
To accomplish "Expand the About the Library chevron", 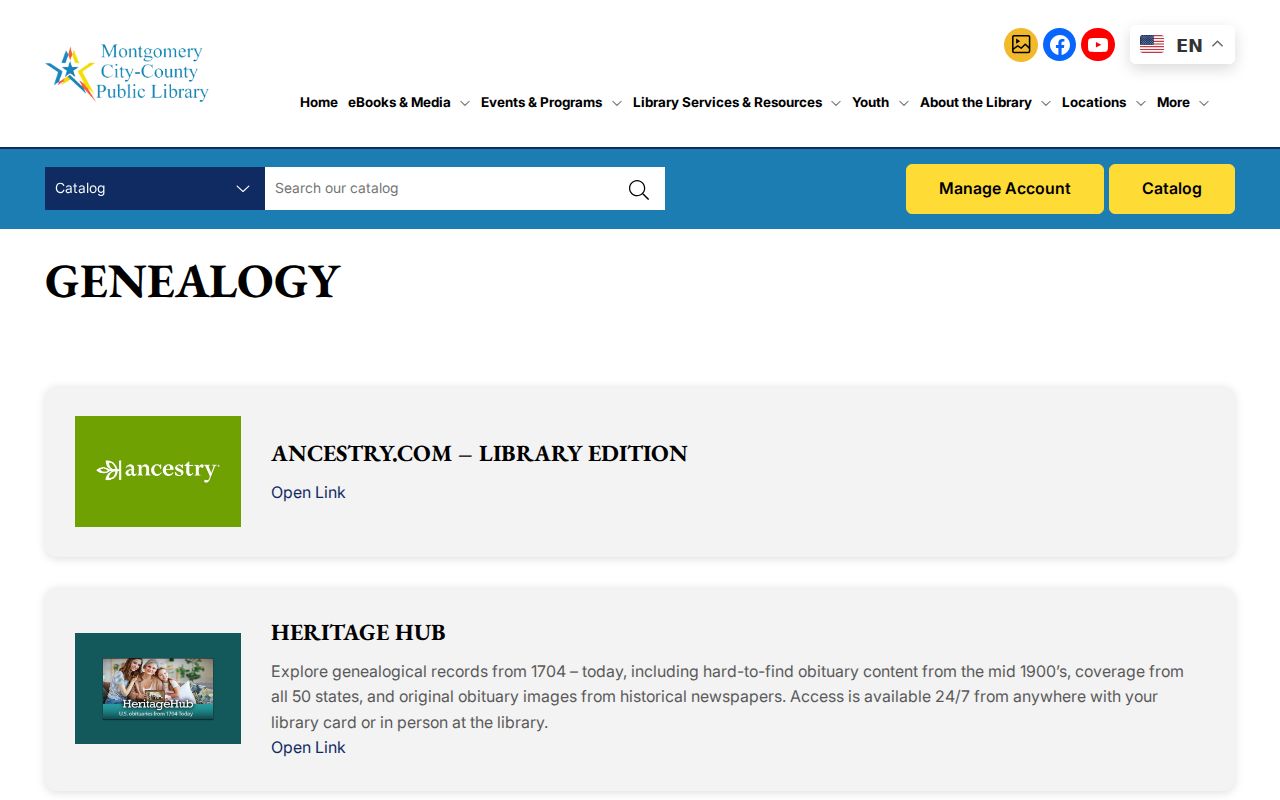I will coord(1045,103).
